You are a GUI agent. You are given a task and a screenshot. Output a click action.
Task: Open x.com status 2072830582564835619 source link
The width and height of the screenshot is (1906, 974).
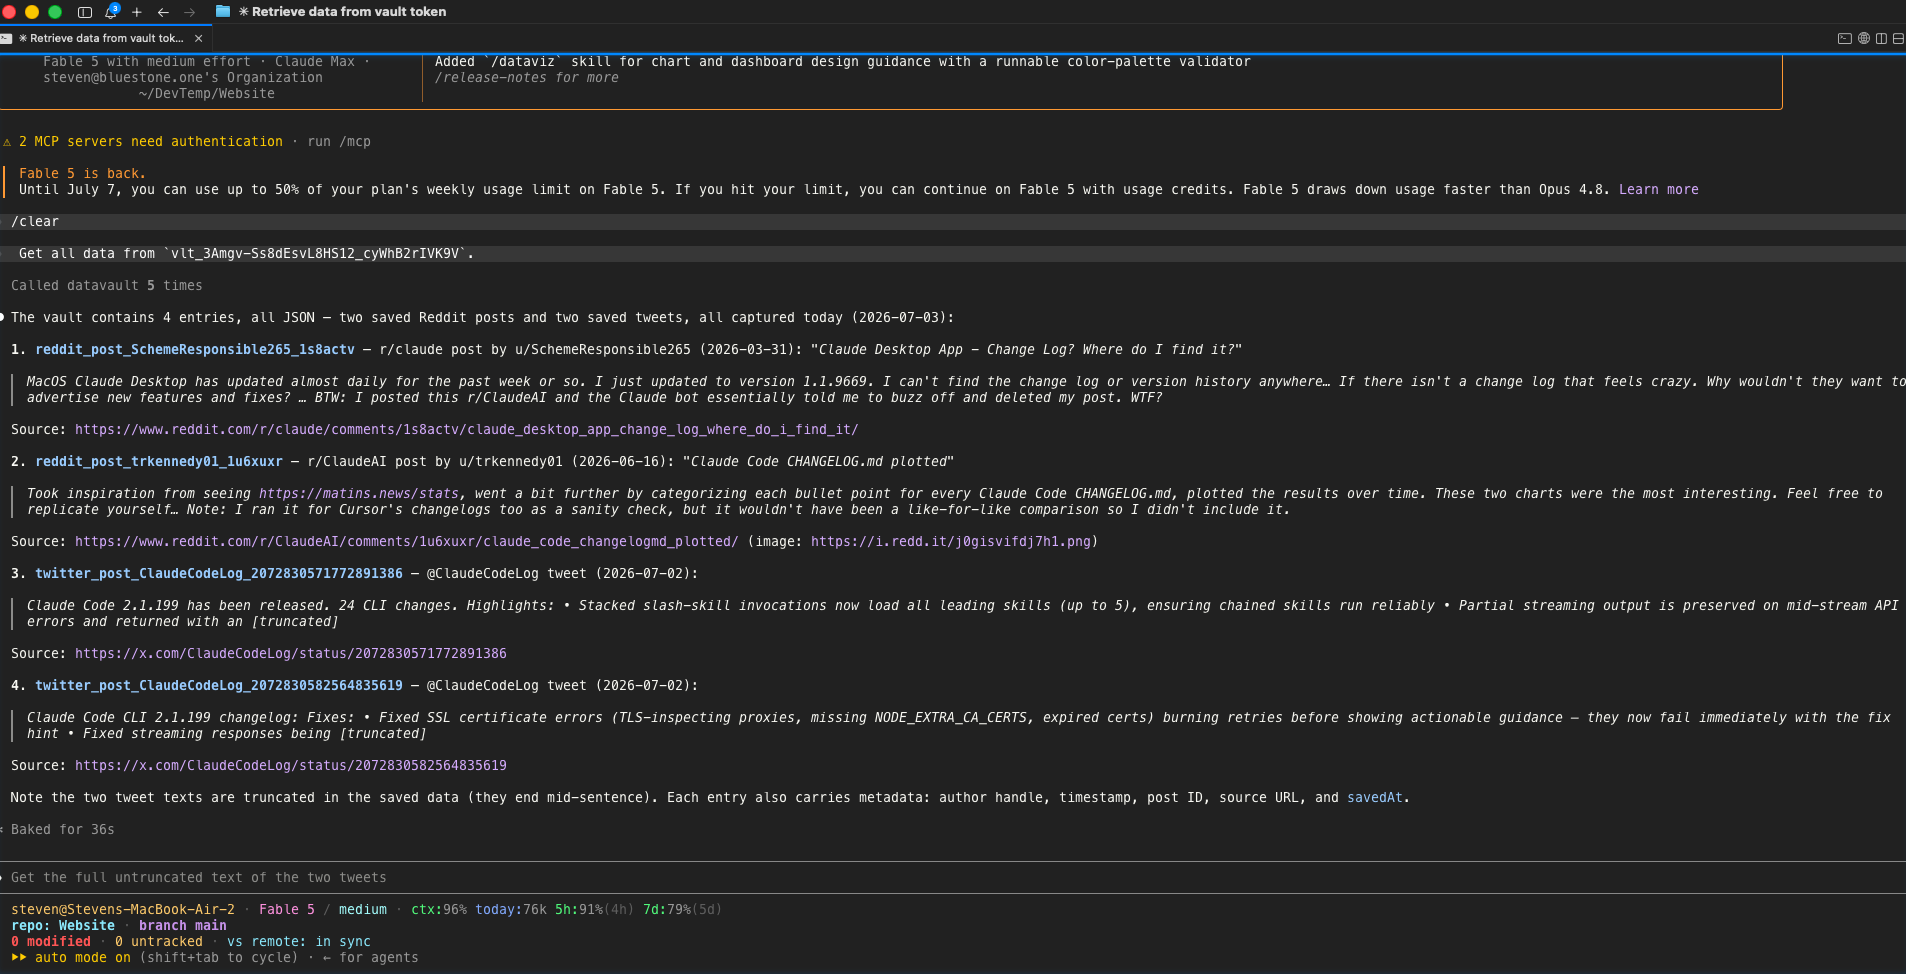[x=290, y=765]
